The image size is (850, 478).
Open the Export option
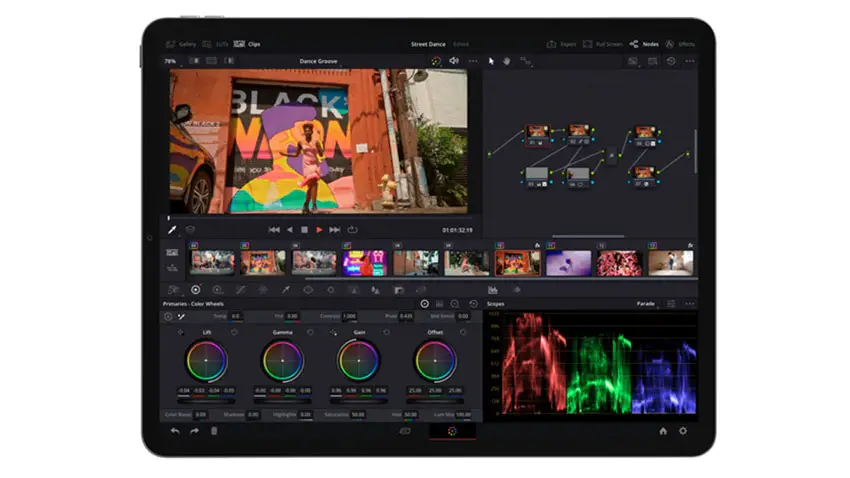pyautogui.click(x=562, y=44)
